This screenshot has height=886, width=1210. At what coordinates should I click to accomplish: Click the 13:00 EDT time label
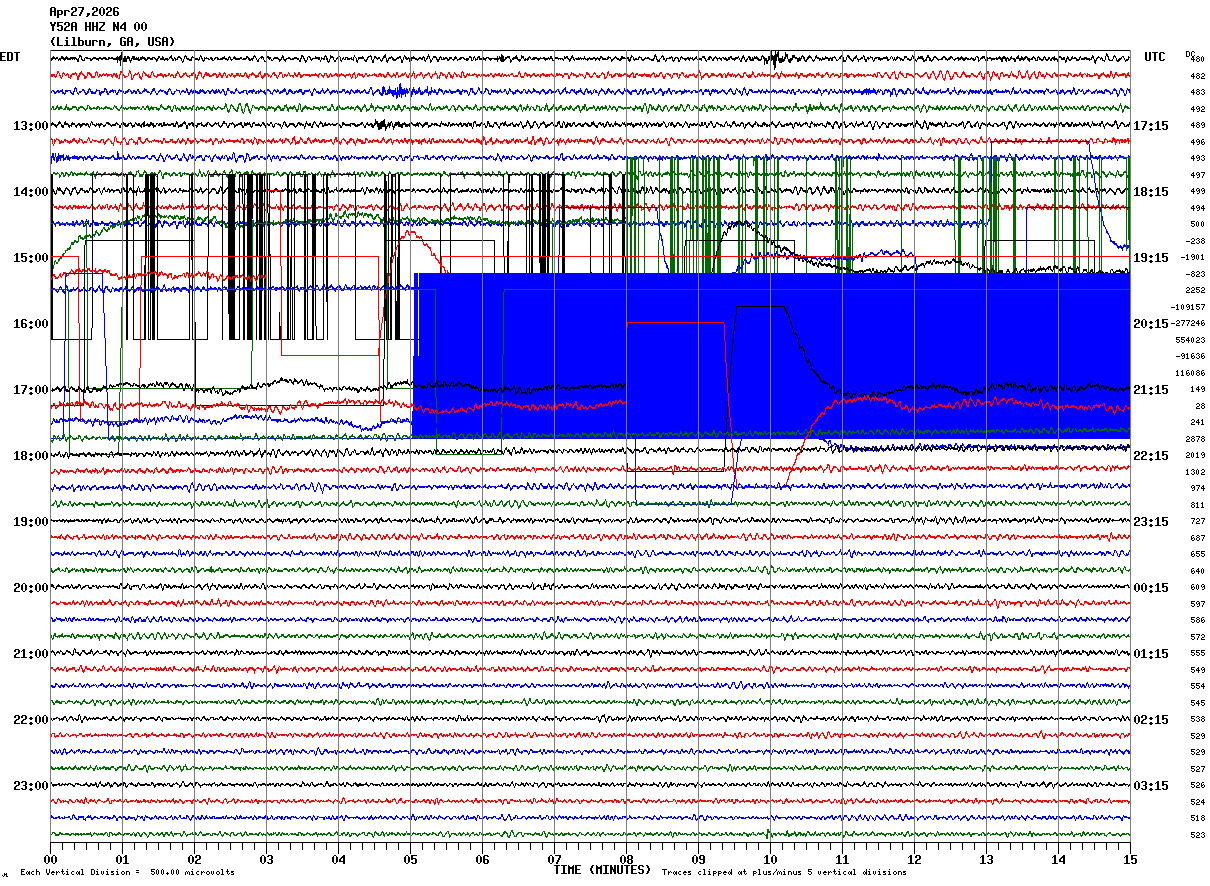[x=30, y=126]
